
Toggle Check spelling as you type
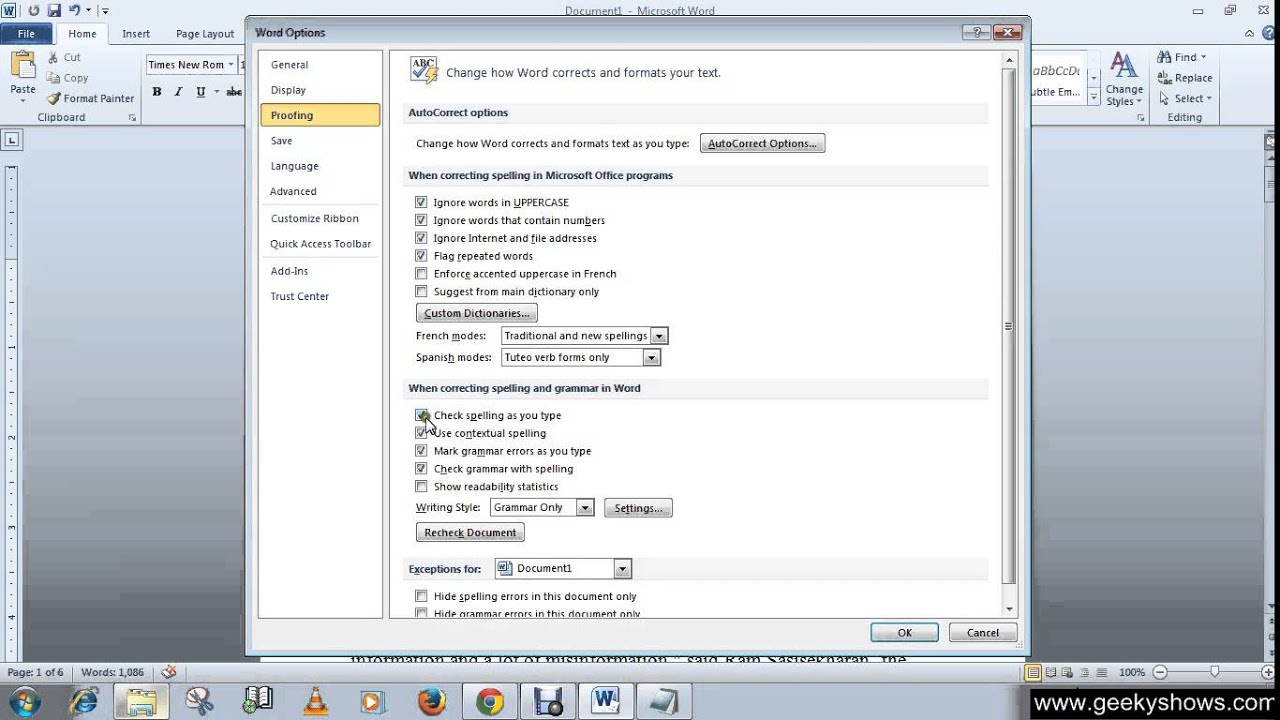(x=421, y=415)
